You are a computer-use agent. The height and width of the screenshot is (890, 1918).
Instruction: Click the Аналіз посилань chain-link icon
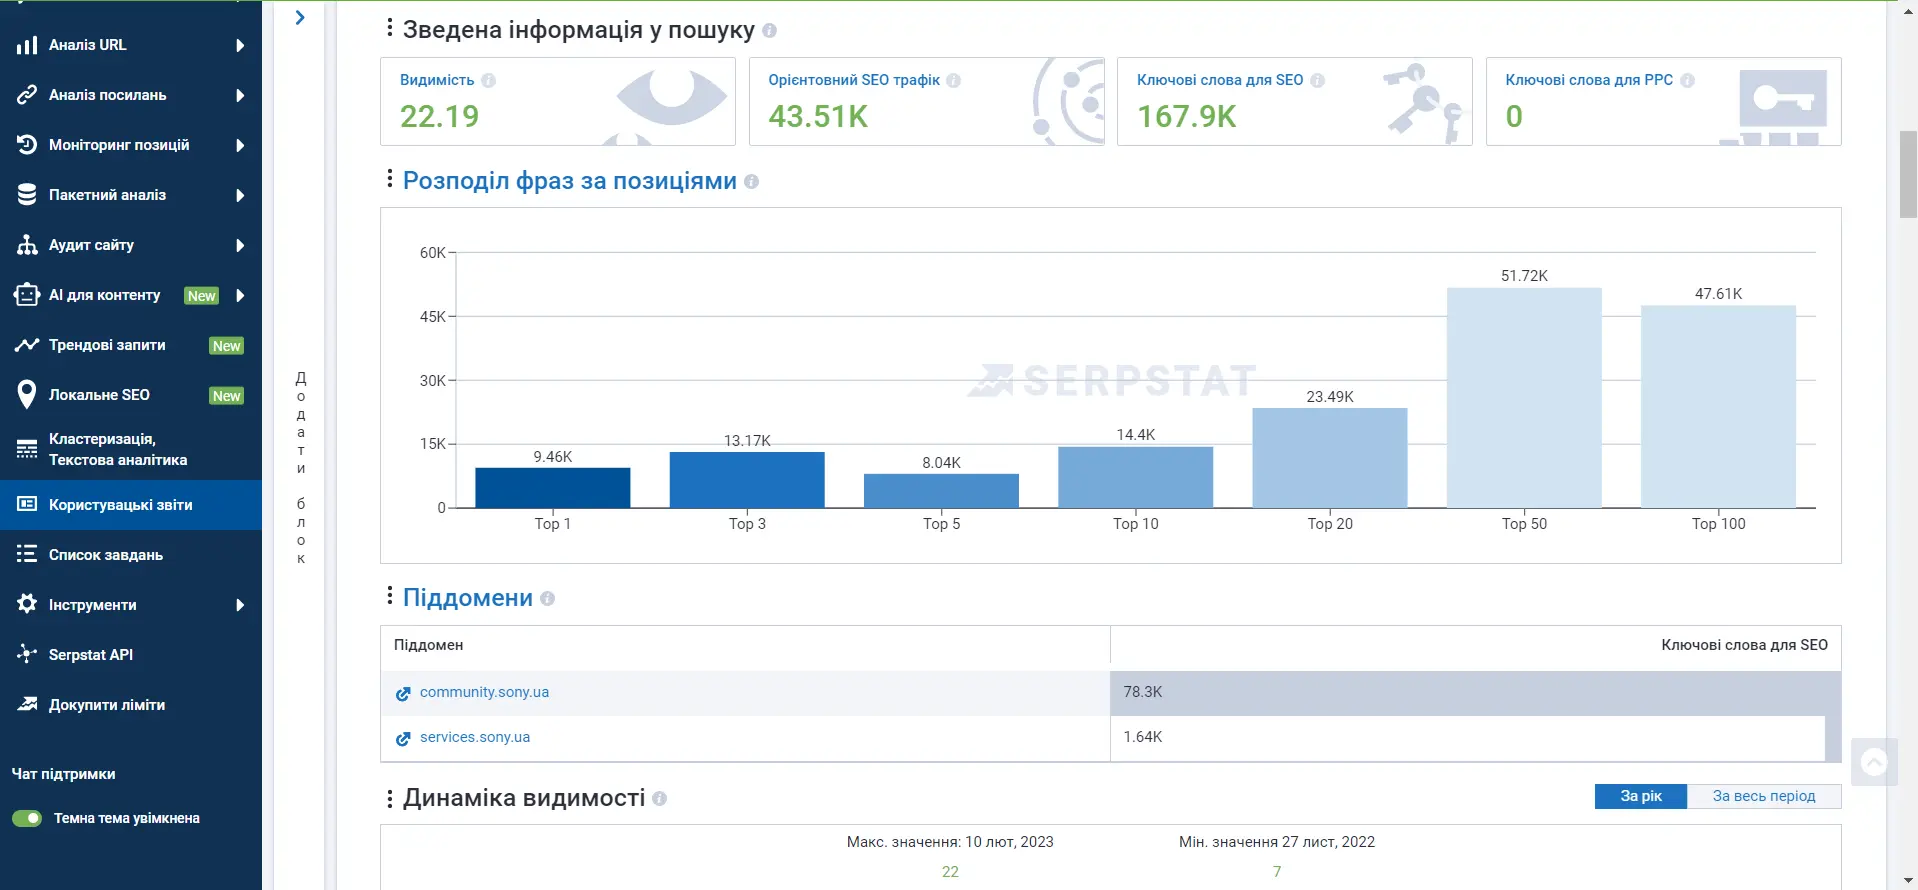click(x=27, y=95)
